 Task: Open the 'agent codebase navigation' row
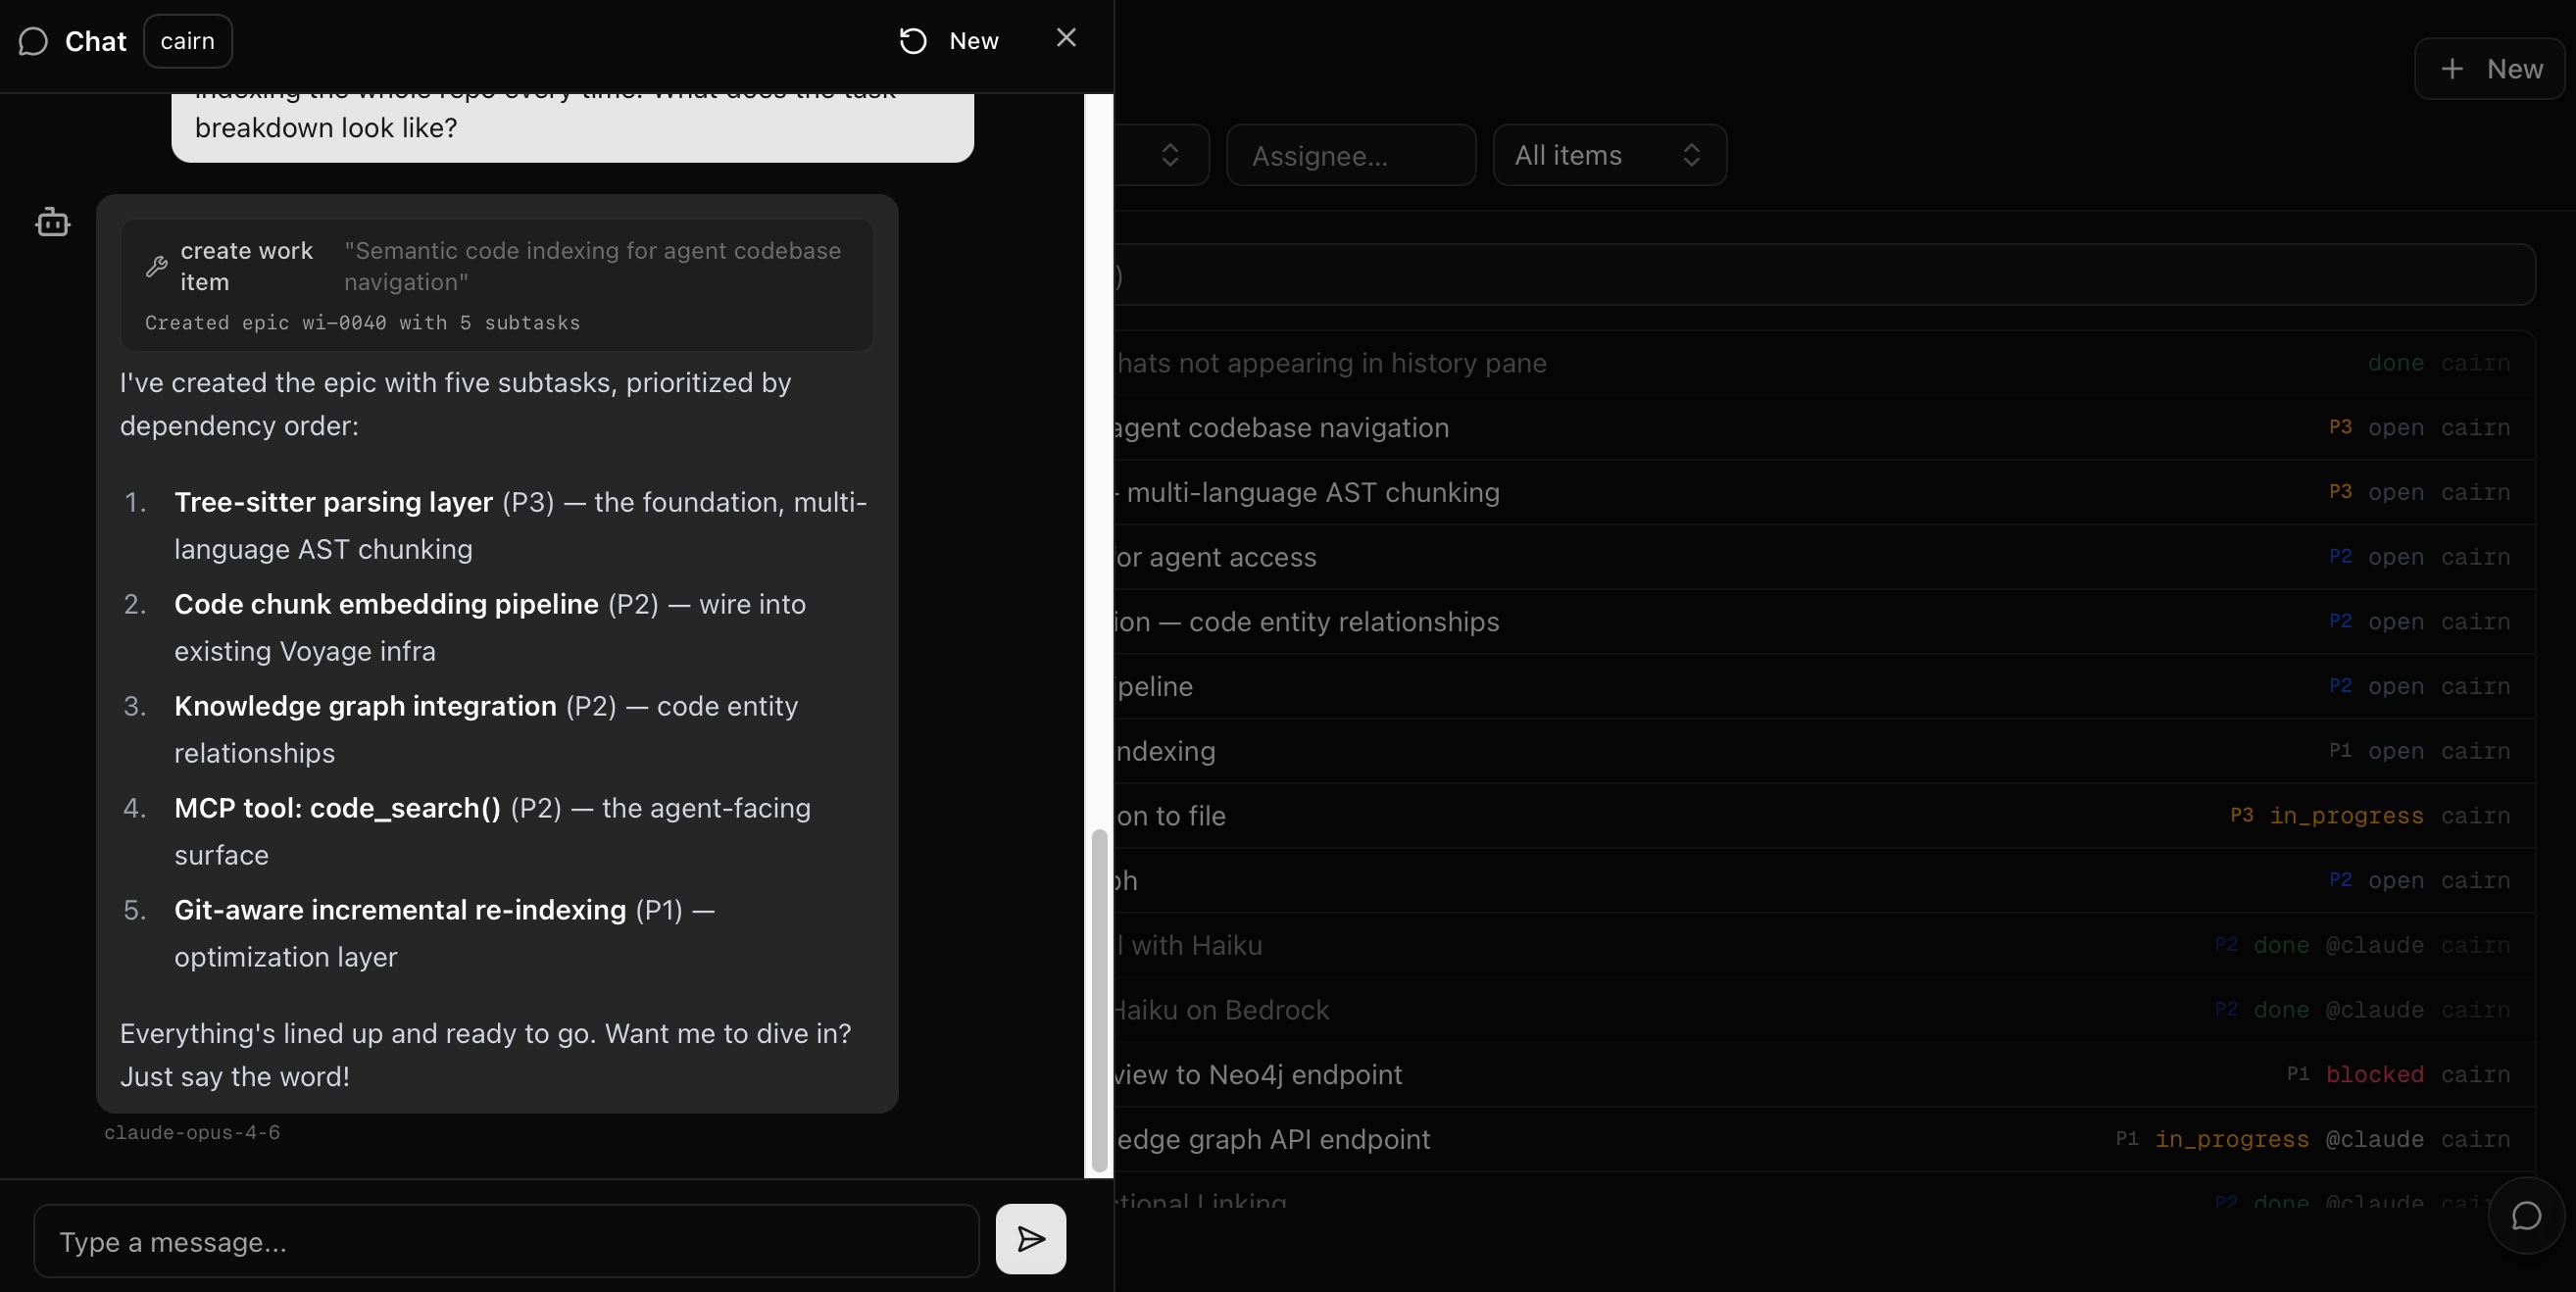1825,428
